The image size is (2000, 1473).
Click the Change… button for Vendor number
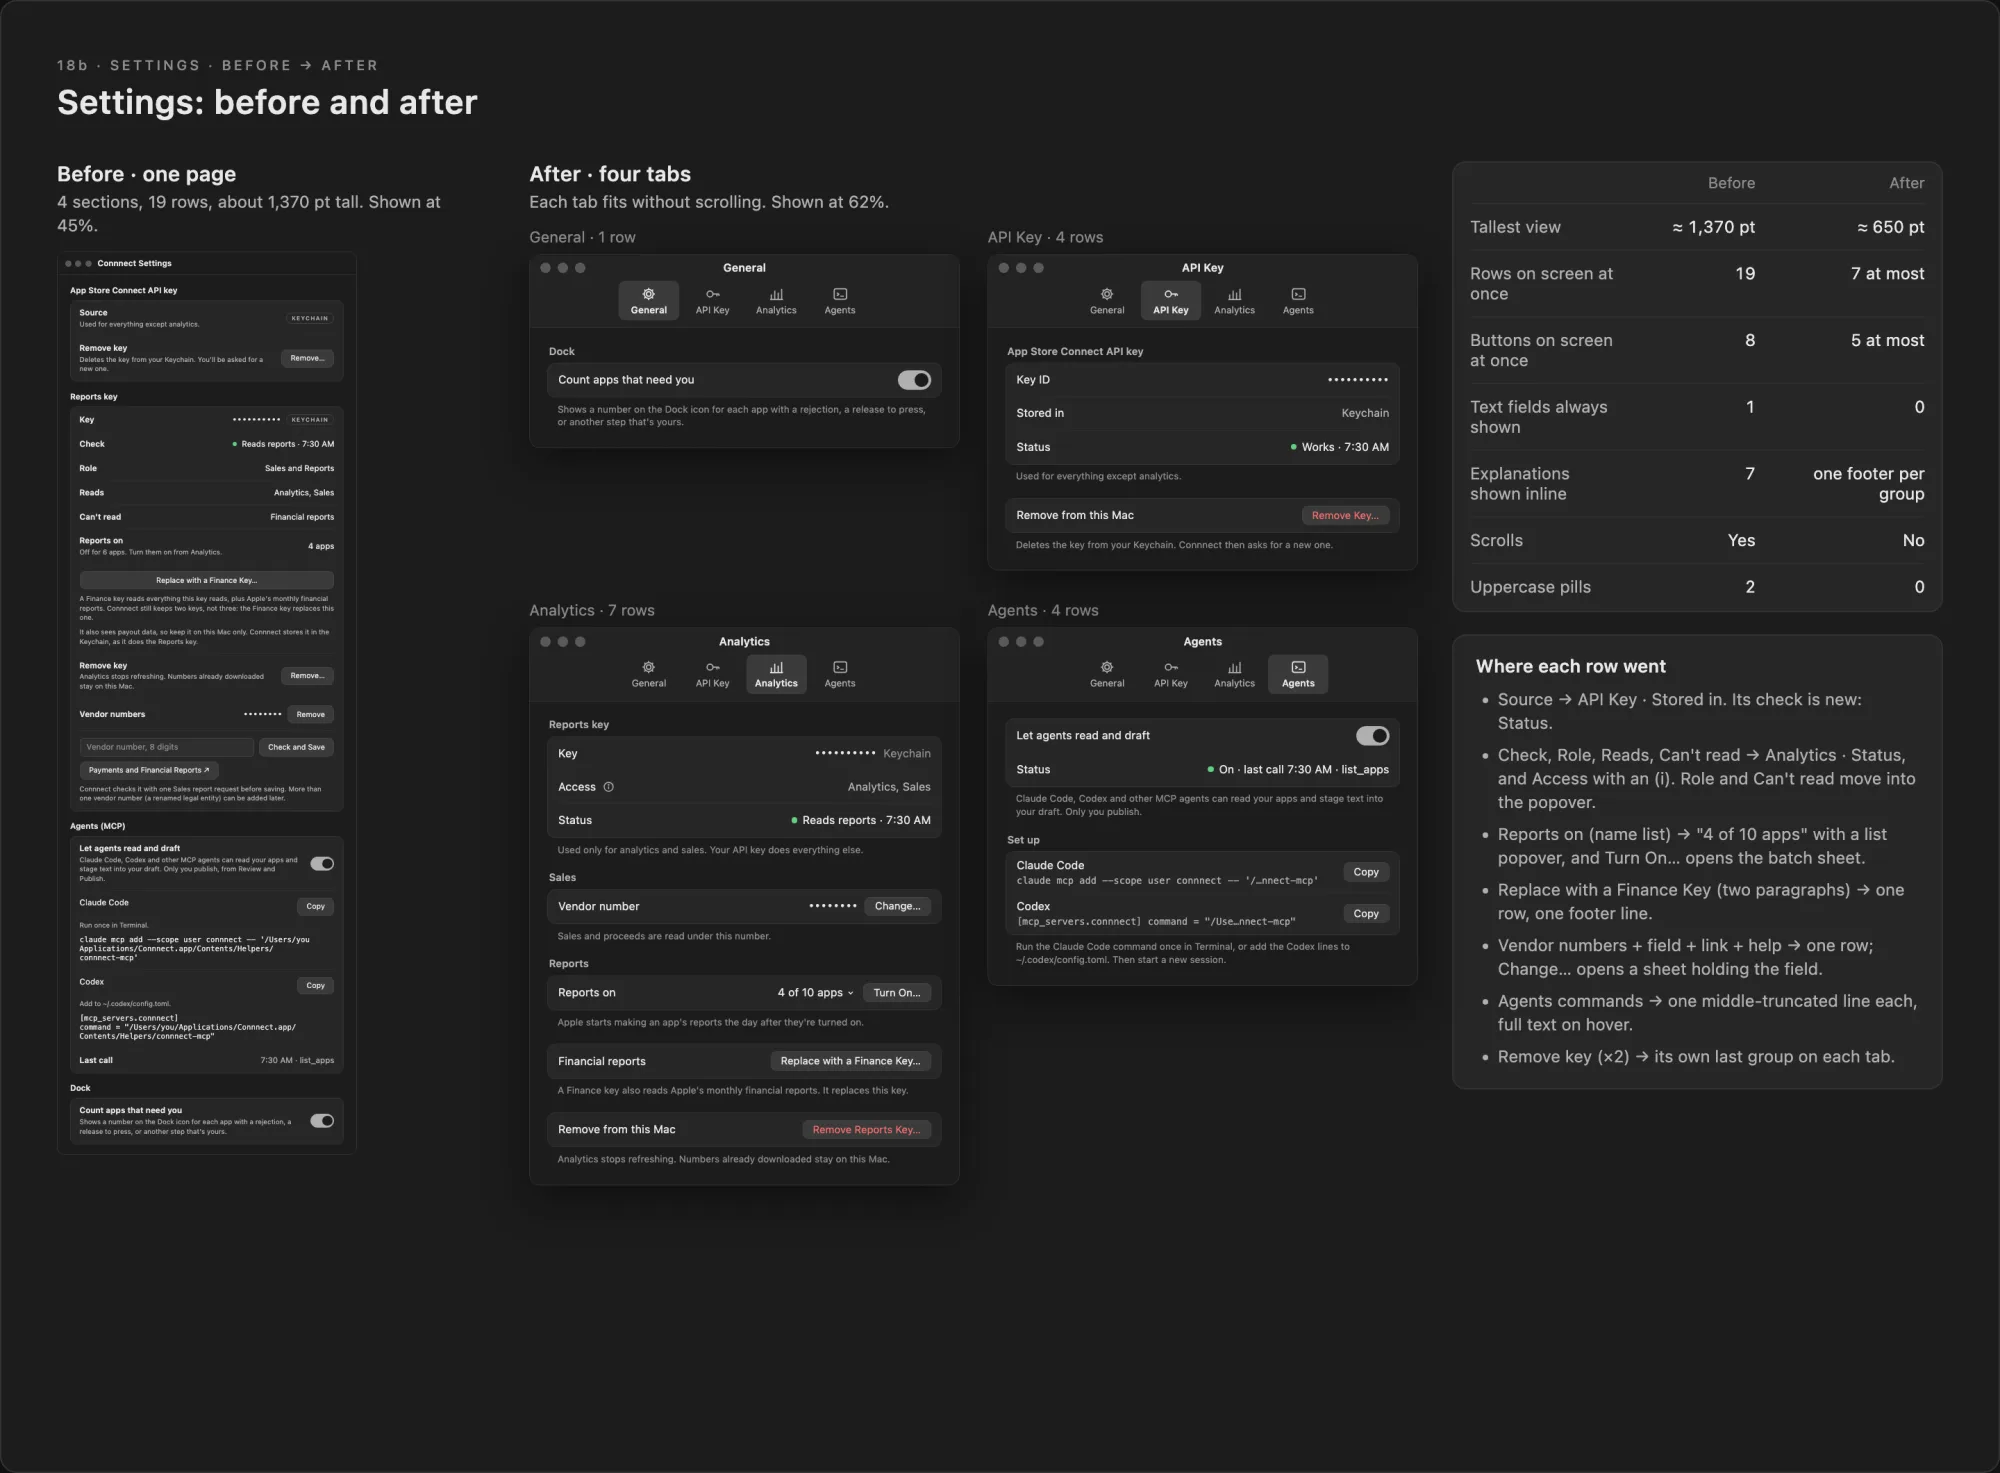point(897,906)
